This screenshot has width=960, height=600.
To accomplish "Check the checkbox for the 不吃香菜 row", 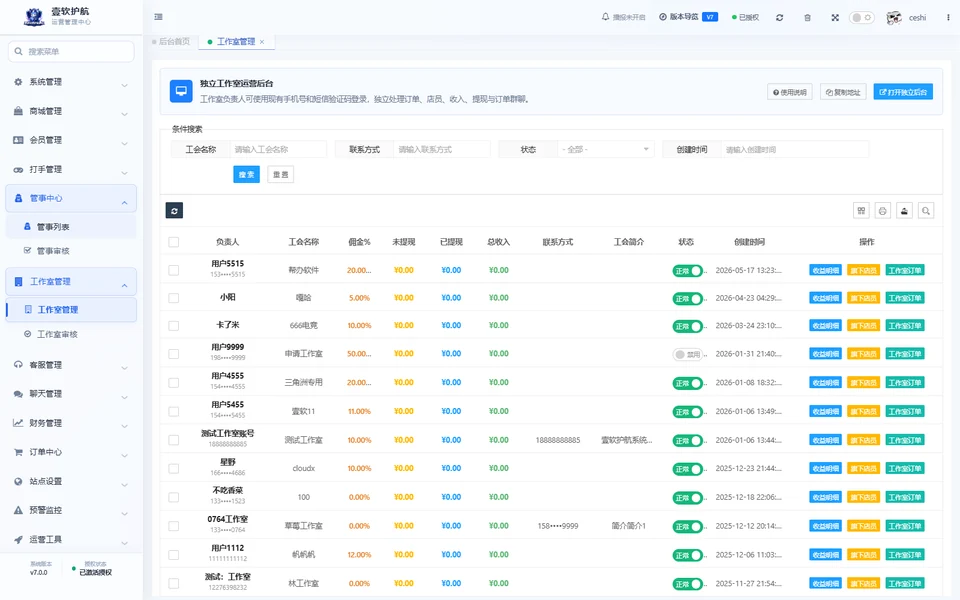I will [x=174, y=497].
